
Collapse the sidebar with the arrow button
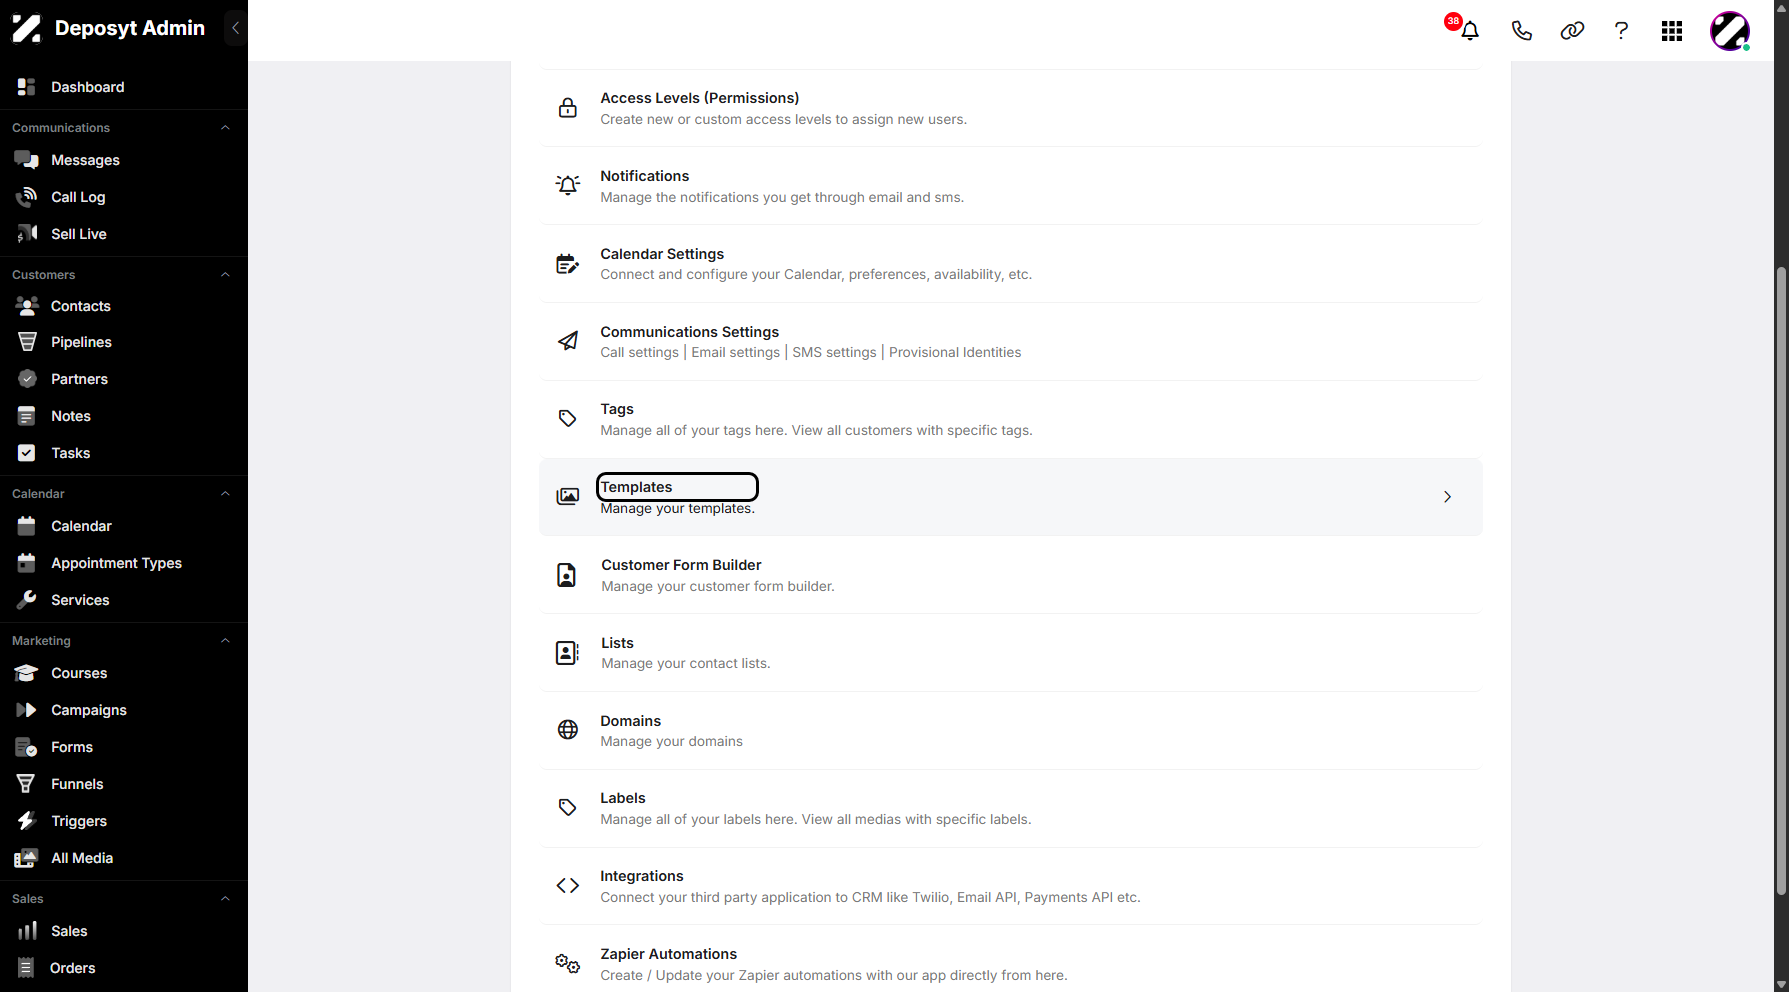[235, 28]
